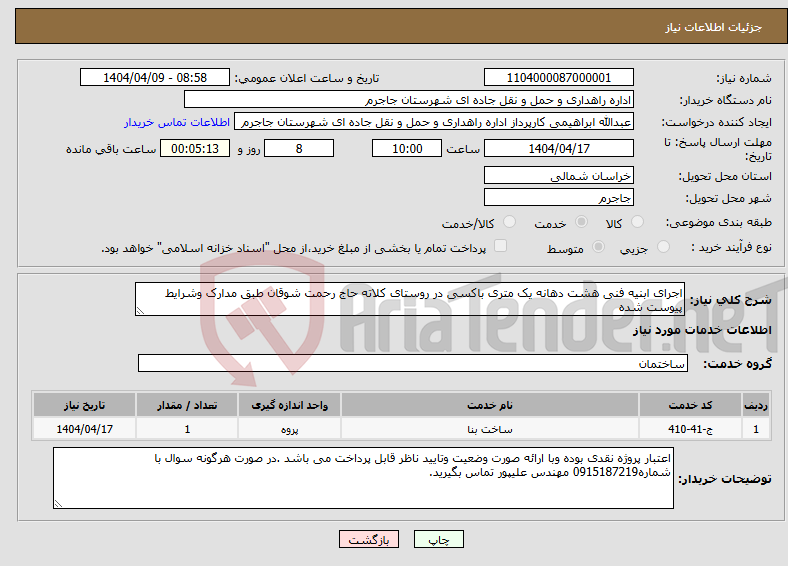Click the resize handle of the description text area
This screenshot has height=566, width=788.
point(140,311)
